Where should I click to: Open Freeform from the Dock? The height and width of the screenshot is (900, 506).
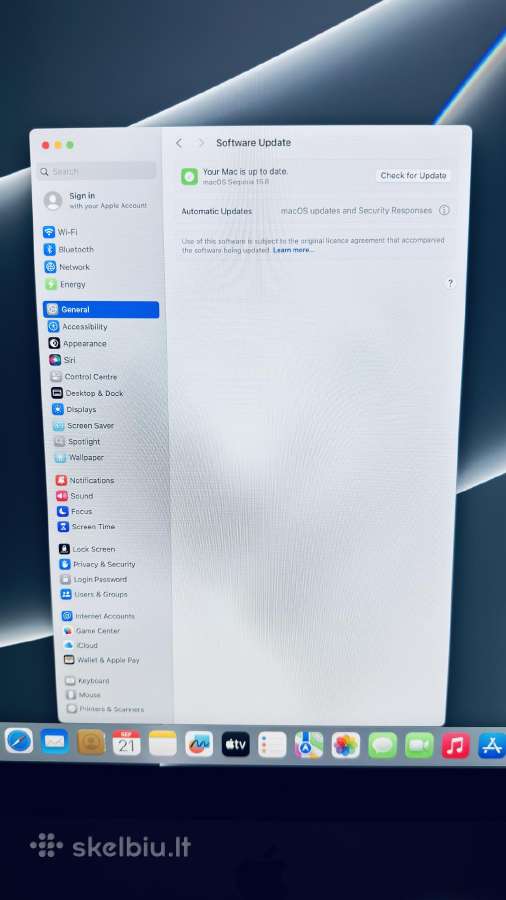[199, 744]
